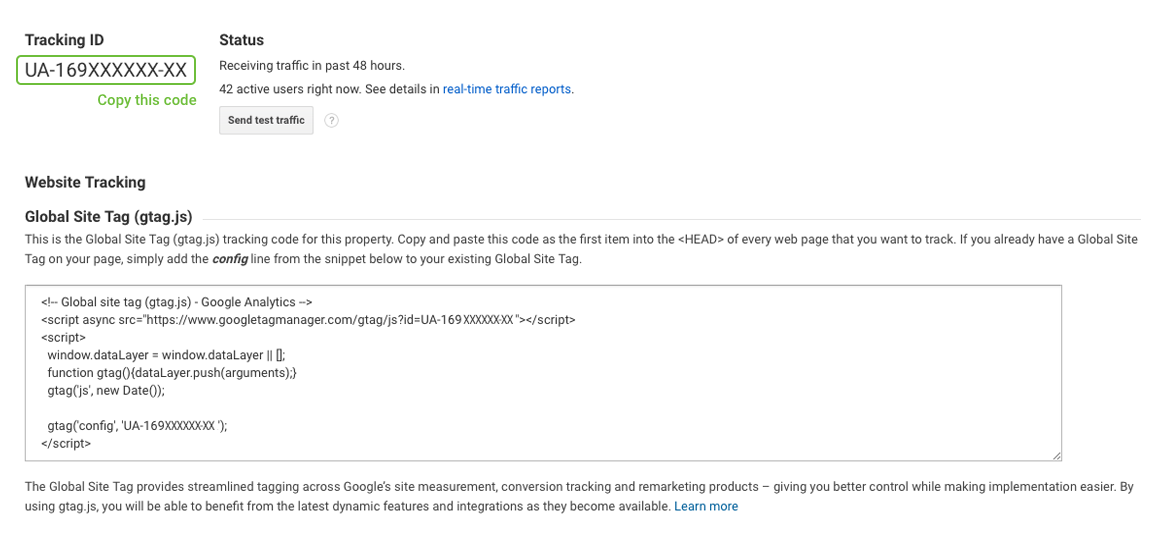Open the real-time traffic reports link
Screen dimensions: 1157x541
507,89
